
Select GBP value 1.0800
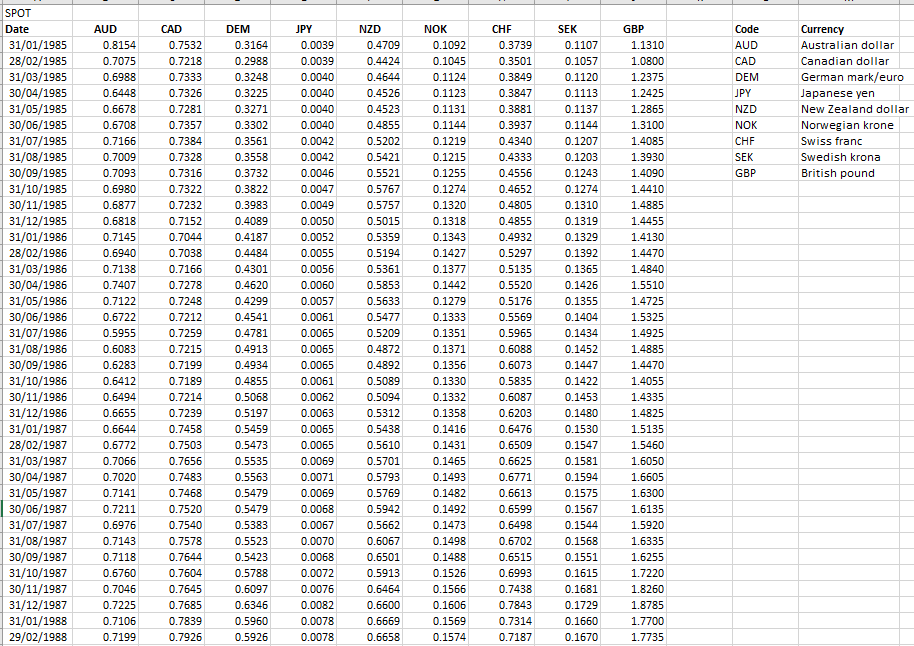click(633, 61)
